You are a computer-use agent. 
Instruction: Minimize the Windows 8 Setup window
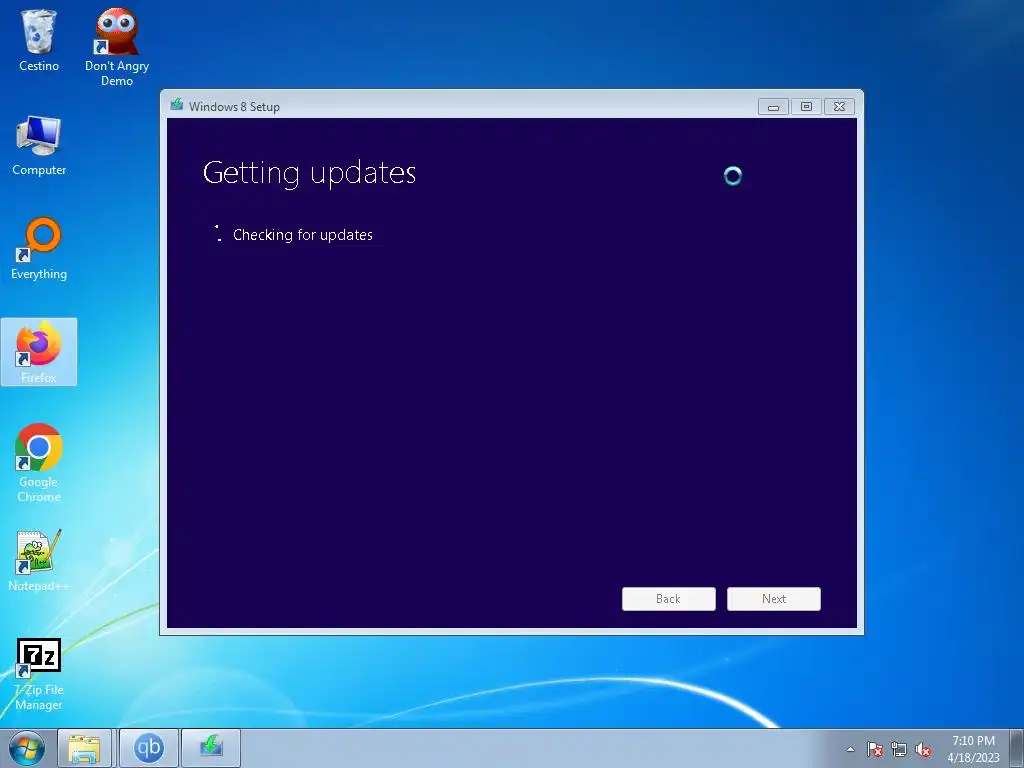coord(773,106)
